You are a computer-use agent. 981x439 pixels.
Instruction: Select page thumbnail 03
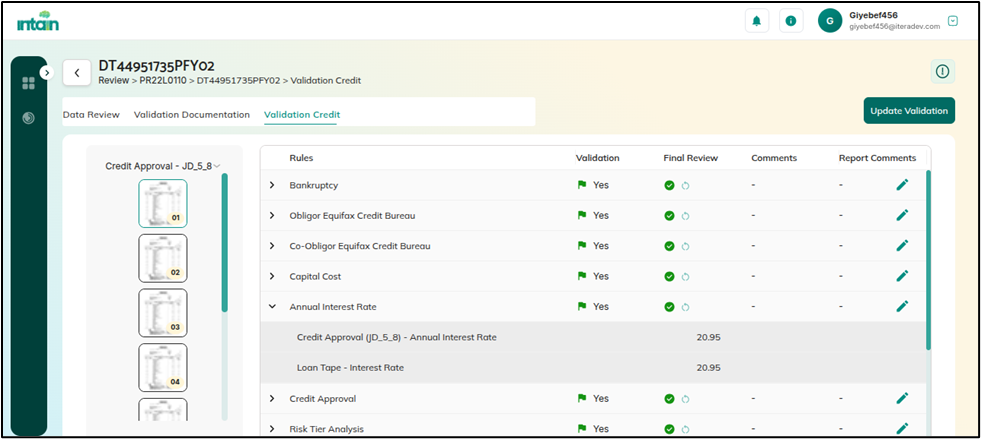[162, 312]
